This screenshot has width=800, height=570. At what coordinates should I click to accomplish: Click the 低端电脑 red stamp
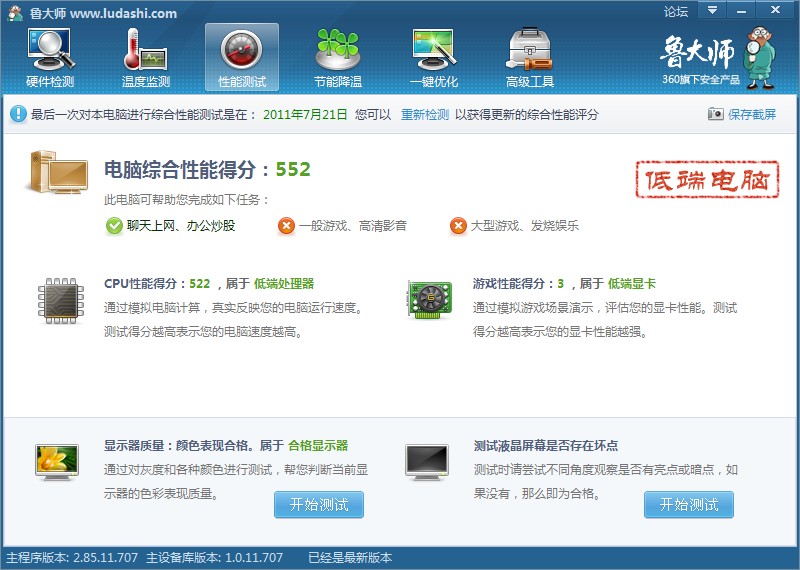click(x=707, y=179)
